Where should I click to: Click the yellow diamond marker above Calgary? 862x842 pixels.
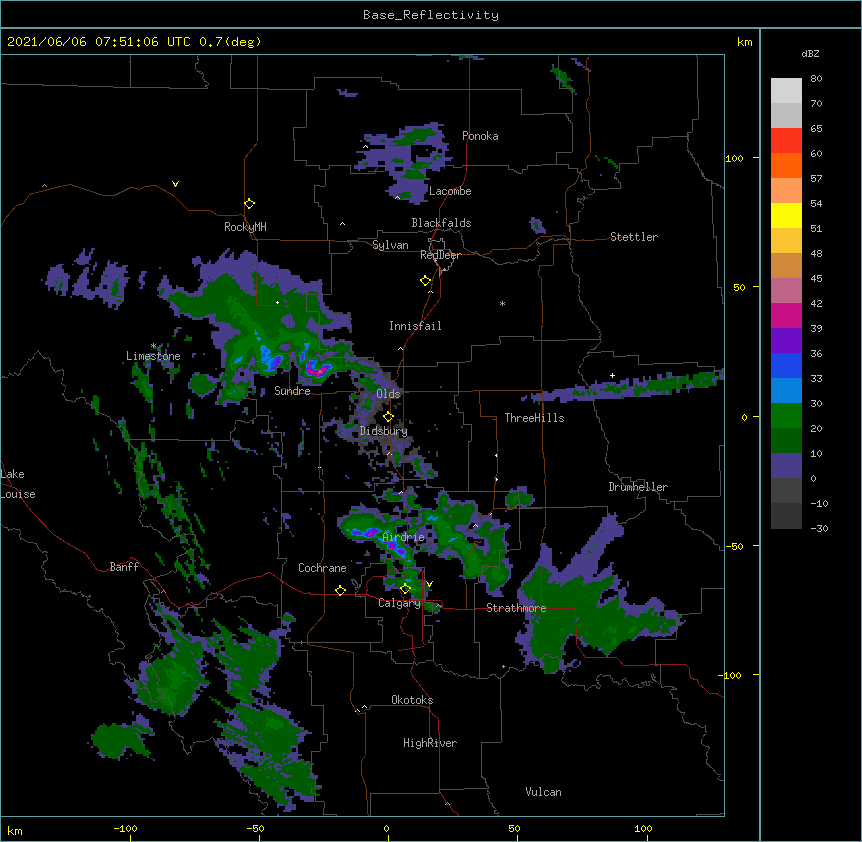pos(405,589)
